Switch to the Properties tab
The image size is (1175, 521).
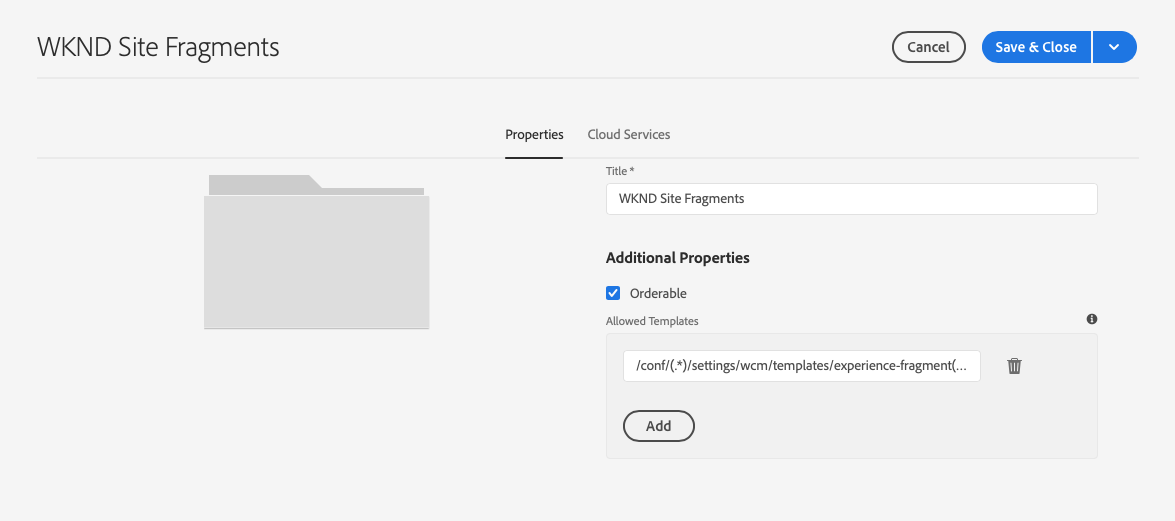coord(534,134)
